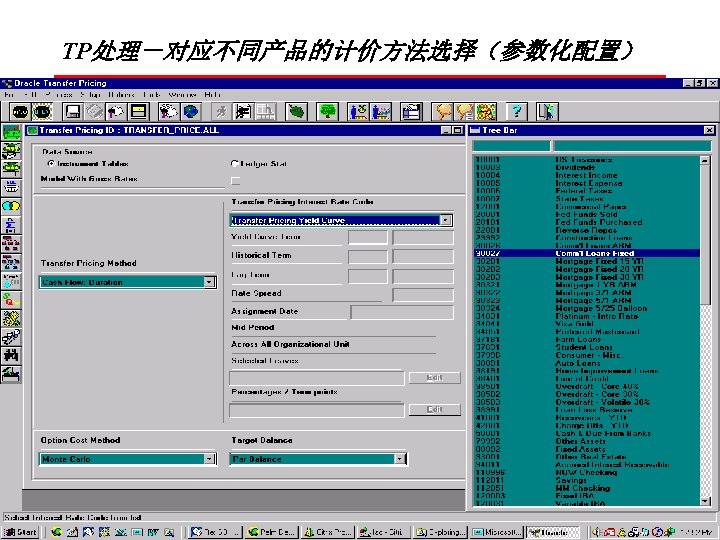
Task: Click the red and green circles sidebar icon
Action: pos(11,299)
